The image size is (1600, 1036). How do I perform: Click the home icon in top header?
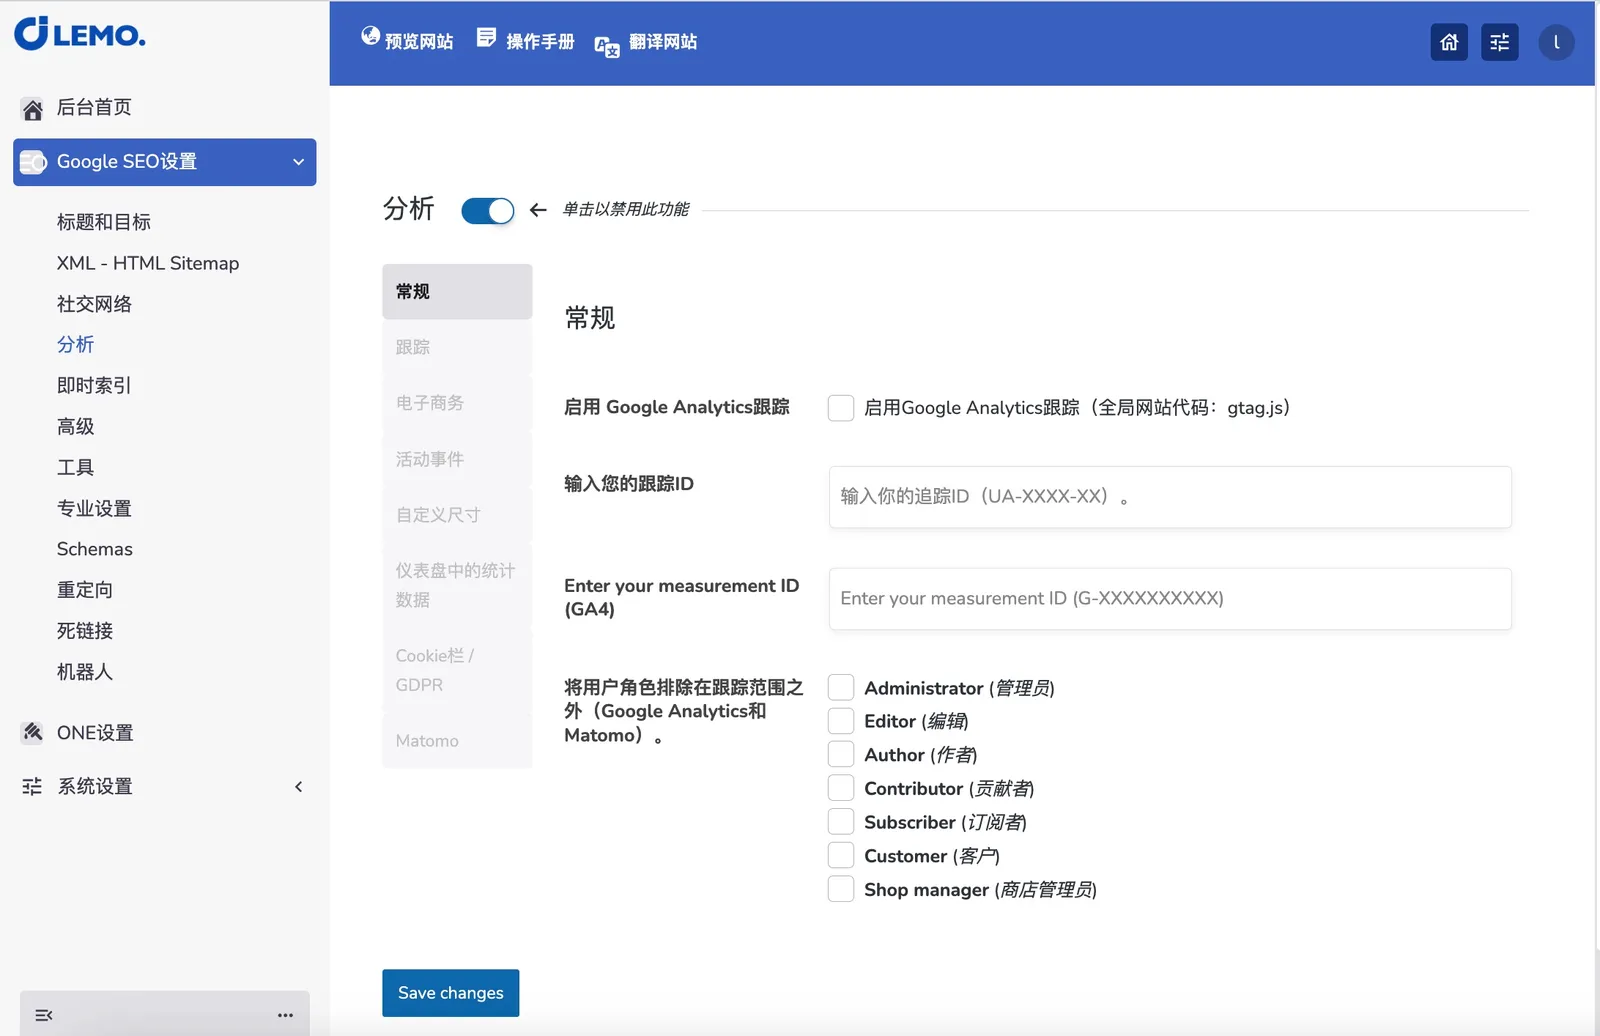coord(1449,42)
